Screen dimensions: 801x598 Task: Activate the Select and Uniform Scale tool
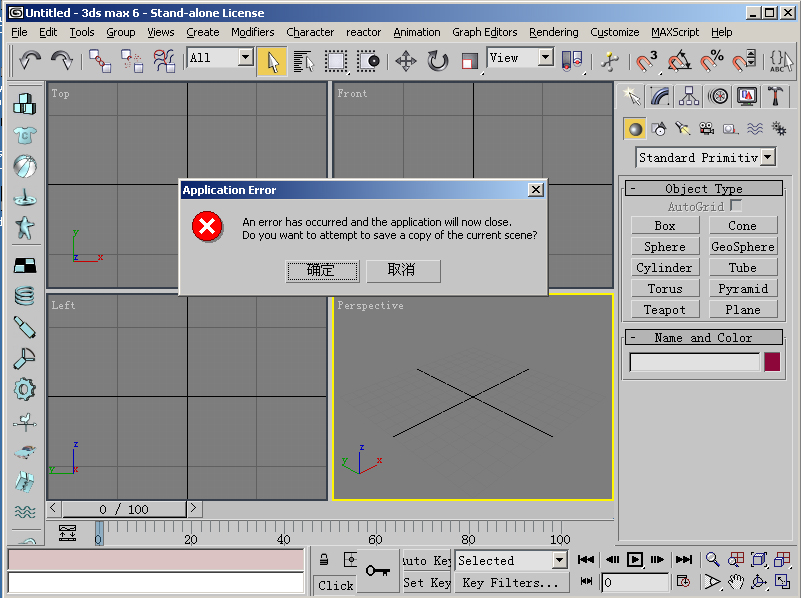coord(469,61)
